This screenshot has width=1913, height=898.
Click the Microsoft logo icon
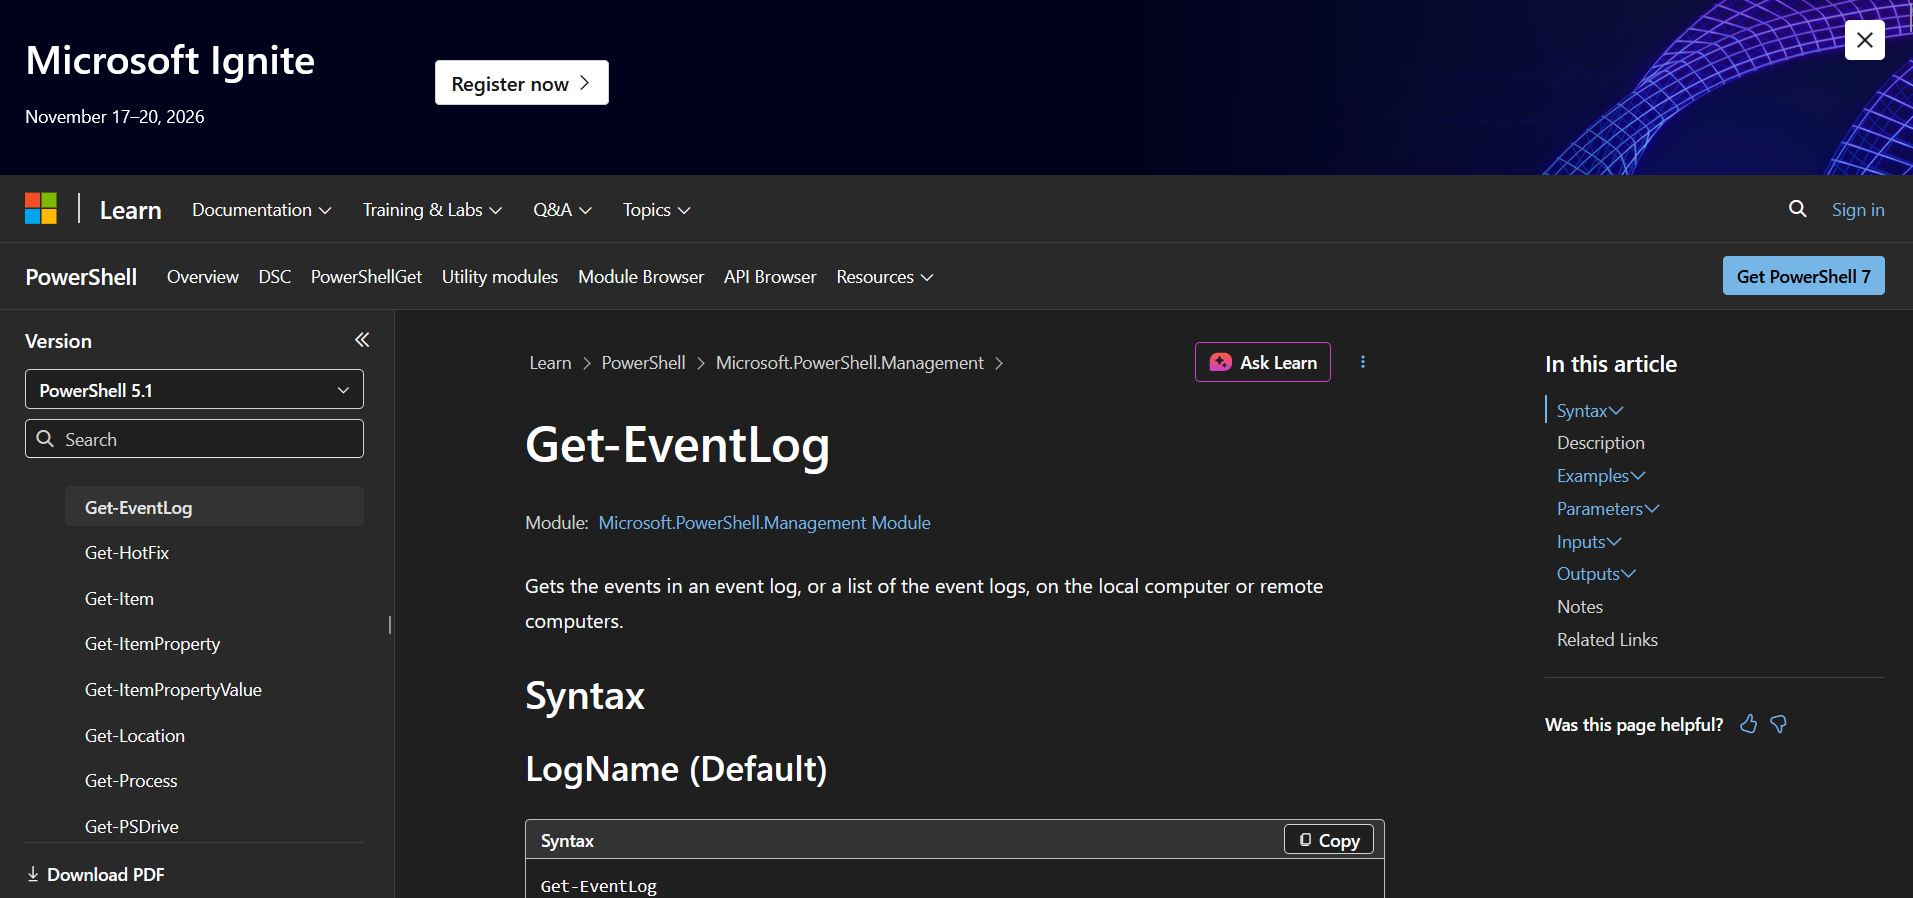[41, 209]
